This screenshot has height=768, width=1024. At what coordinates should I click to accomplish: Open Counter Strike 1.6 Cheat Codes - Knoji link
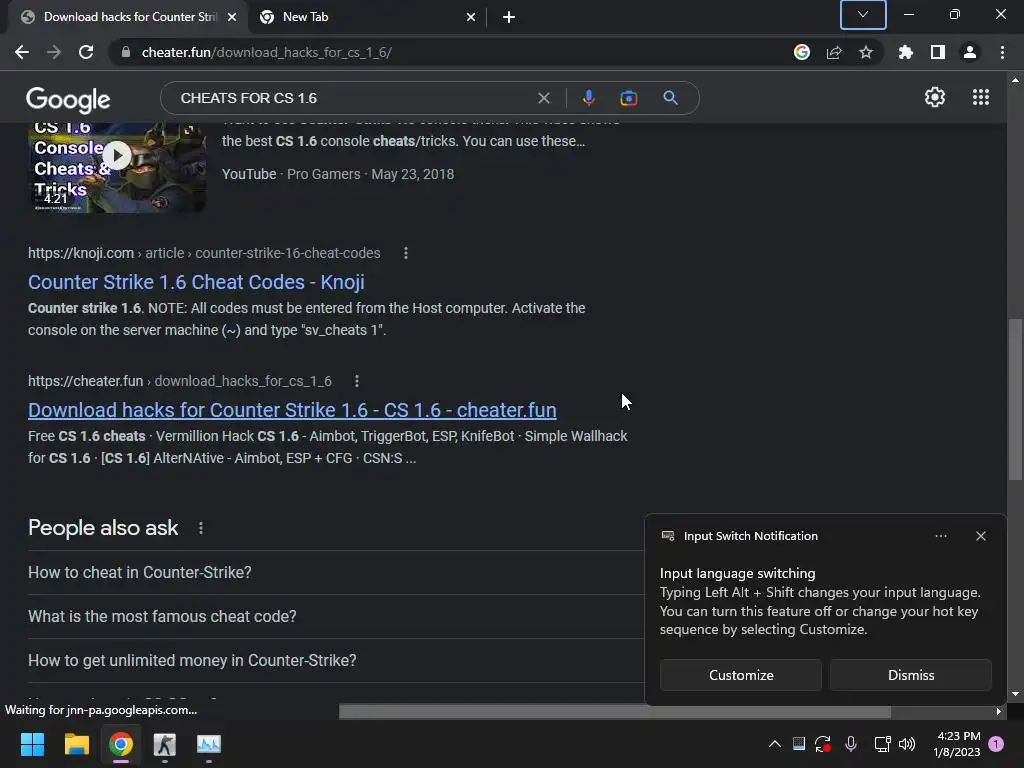[x=196, y=282]
